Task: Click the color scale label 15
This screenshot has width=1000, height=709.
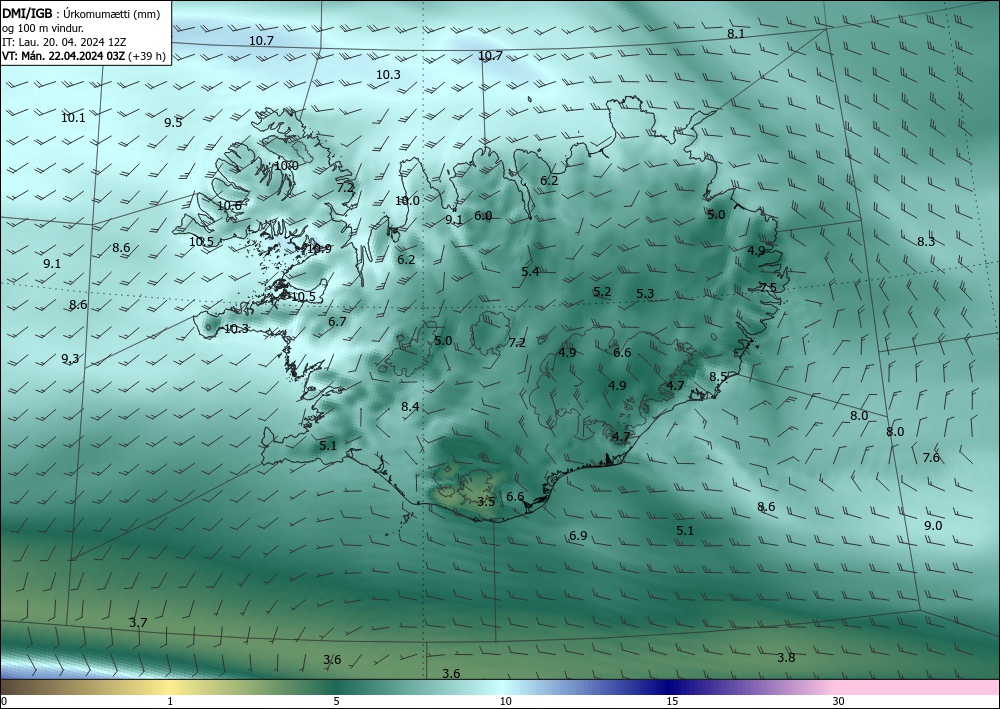Action: pyautogui.click(x=672, y=701)
